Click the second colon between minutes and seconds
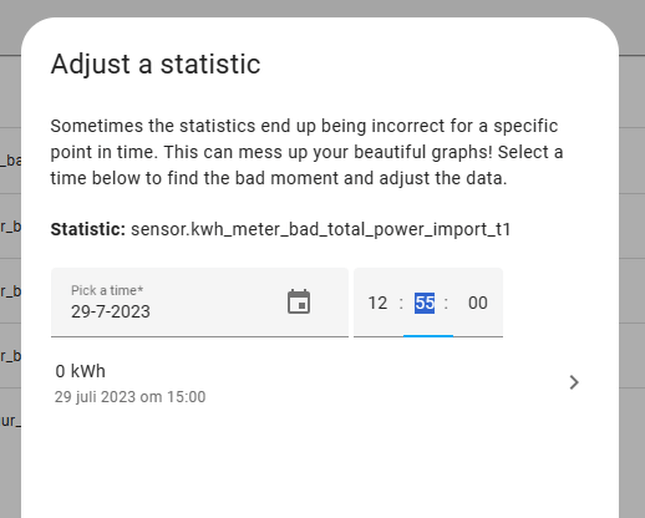The height and width of the screenshot is (518, 645). point(446,303)
